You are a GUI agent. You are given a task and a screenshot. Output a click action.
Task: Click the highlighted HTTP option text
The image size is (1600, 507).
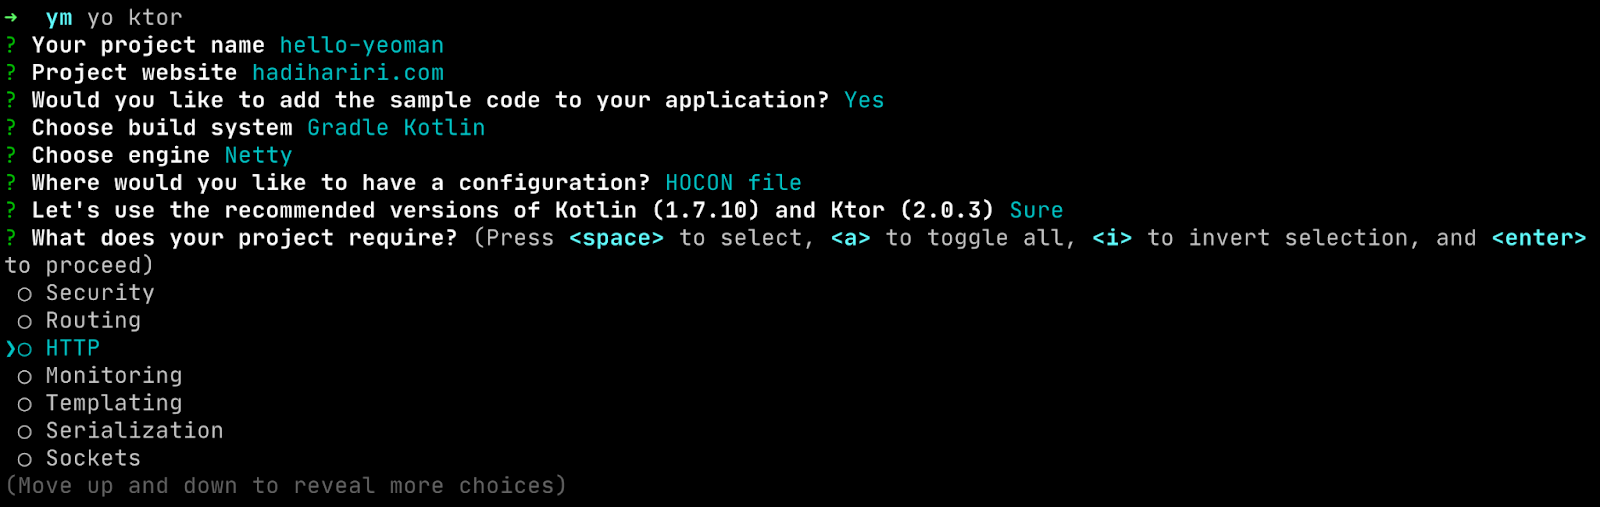pyautogui.click(x=73, y=348)
